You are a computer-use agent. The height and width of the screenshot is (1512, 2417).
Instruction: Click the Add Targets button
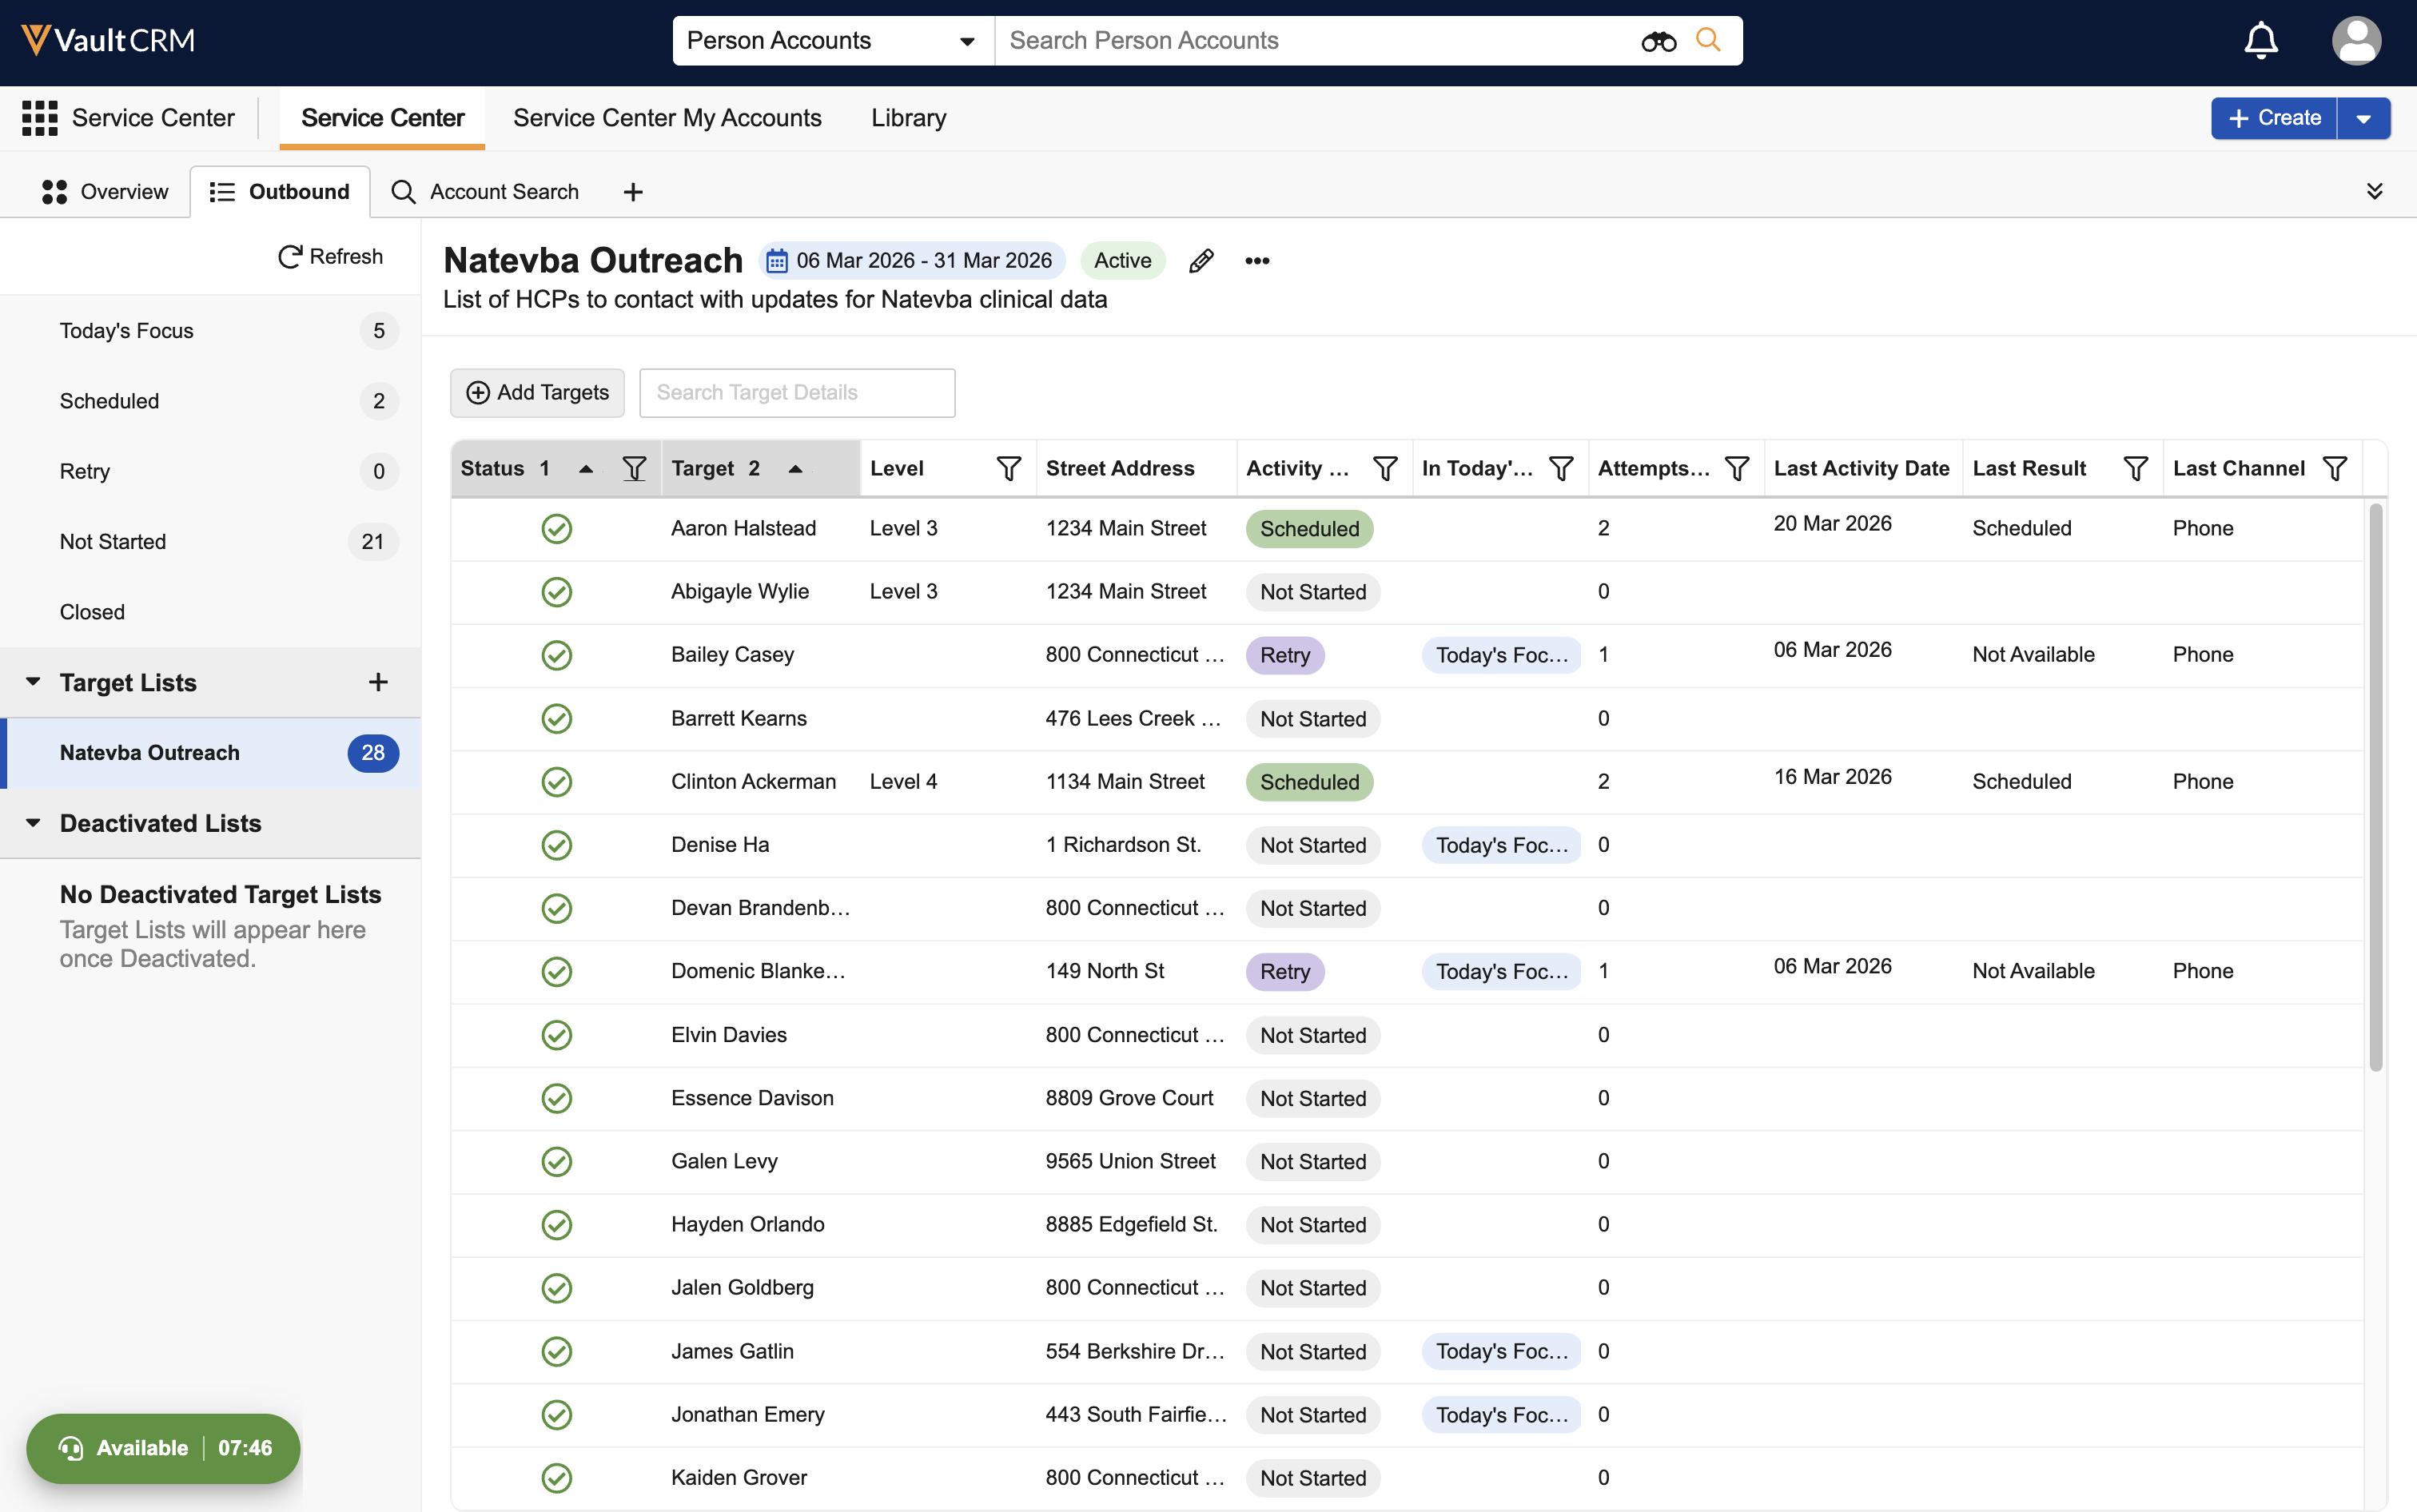pyautogui.click(x=537, y=393)
